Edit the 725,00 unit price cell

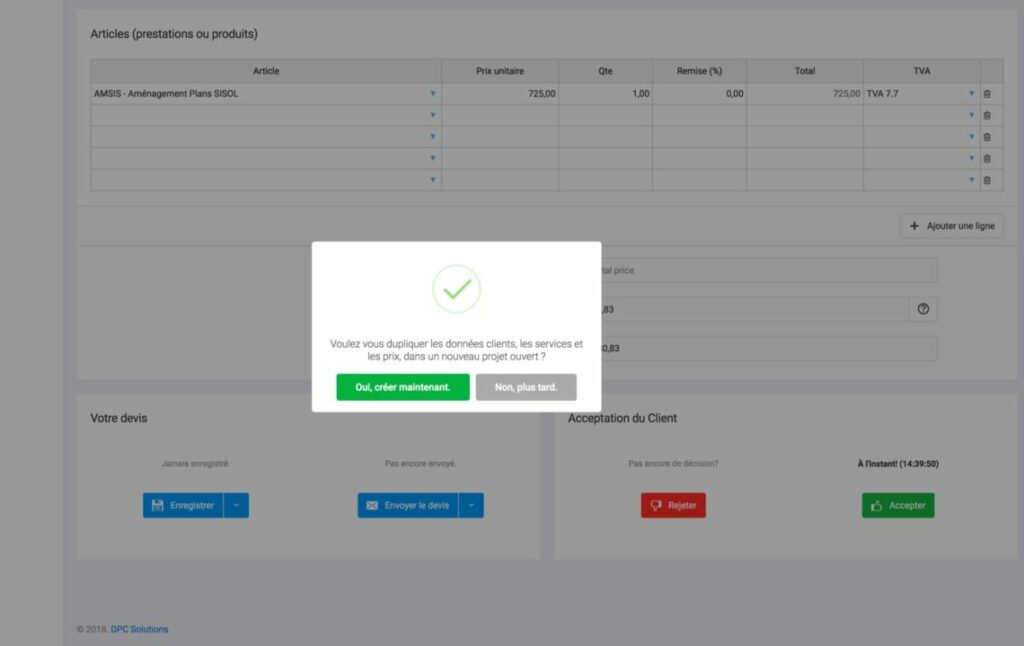pyautogui.click(x=500, y=93)
